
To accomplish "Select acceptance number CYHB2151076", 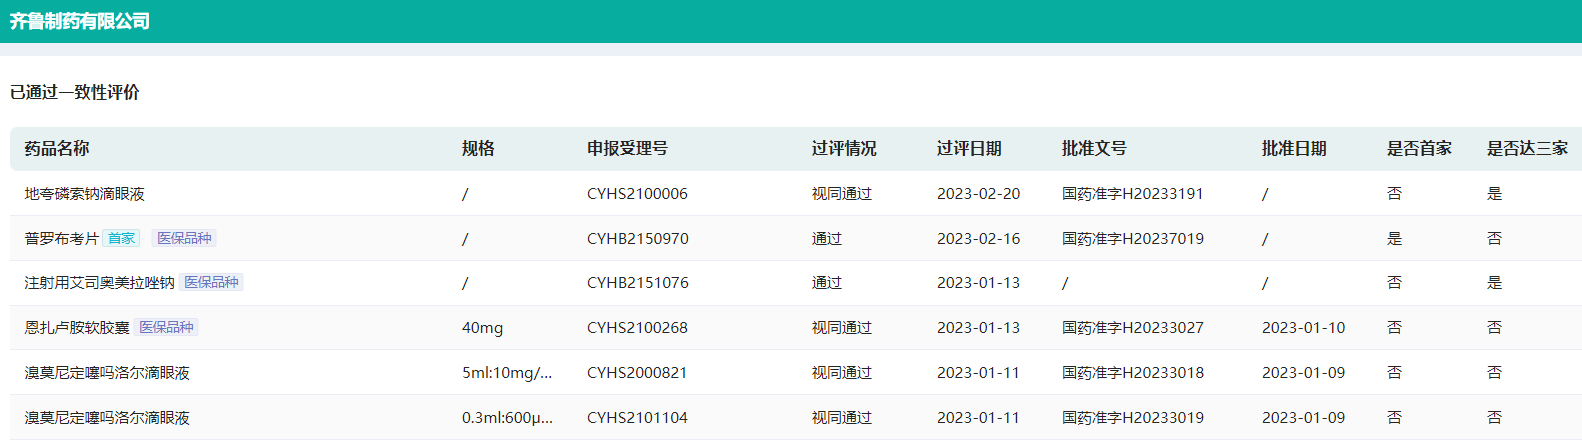I will pos(638,283).
